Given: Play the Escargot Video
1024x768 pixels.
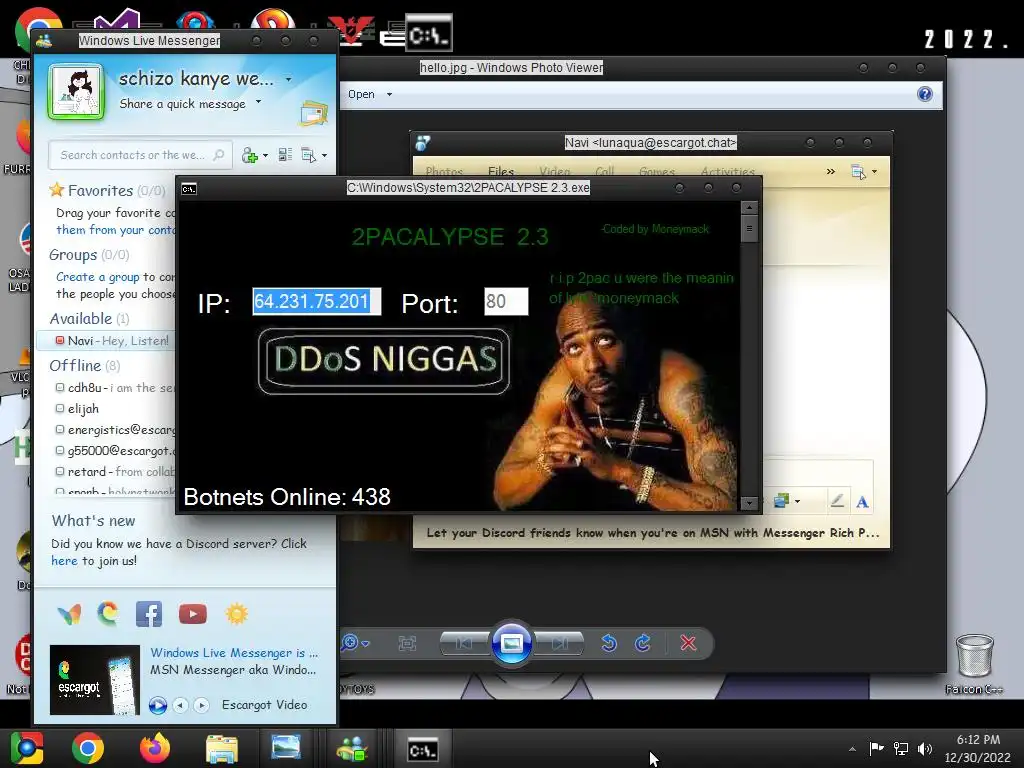Looking at the screenshot, I should click(x=157, y=705).
